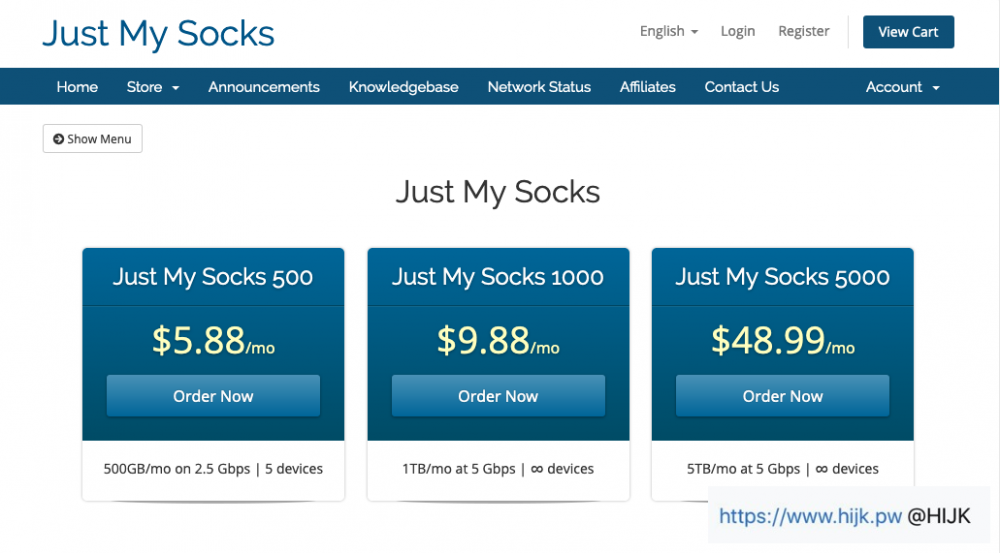Select Knowledgebase in the navbar
The image size is (1000, 553).
[403, 87]
